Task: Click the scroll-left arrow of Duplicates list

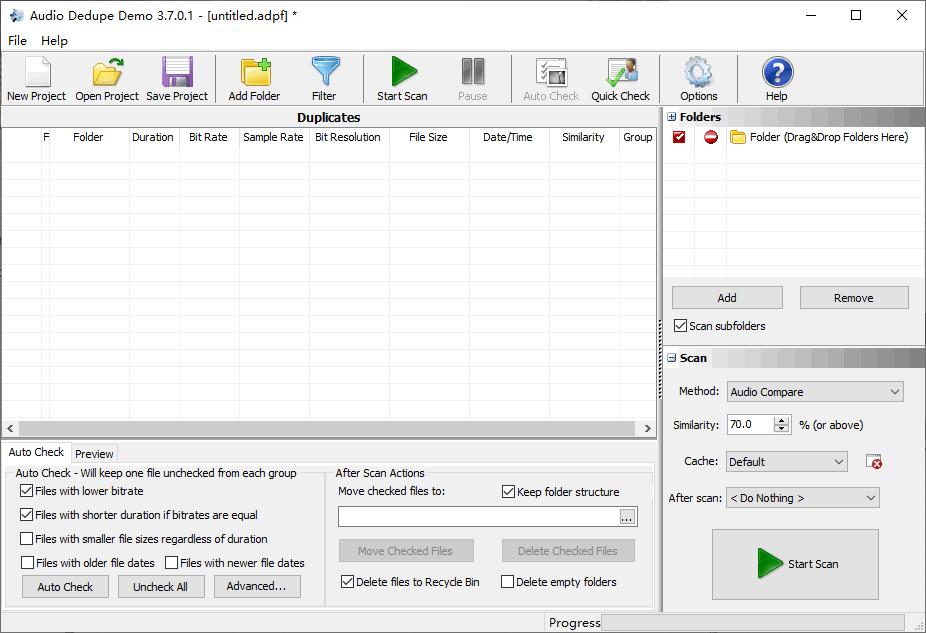Action: click(x=10, y=429)
